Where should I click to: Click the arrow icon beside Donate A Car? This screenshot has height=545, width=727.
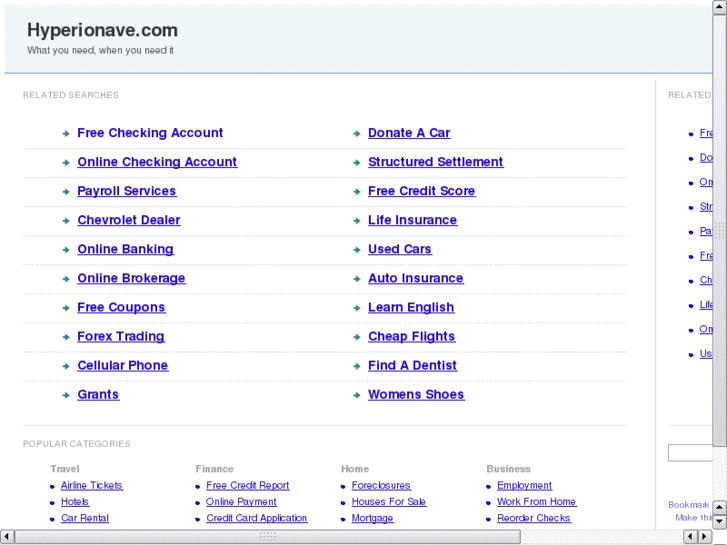coord(357,134)
